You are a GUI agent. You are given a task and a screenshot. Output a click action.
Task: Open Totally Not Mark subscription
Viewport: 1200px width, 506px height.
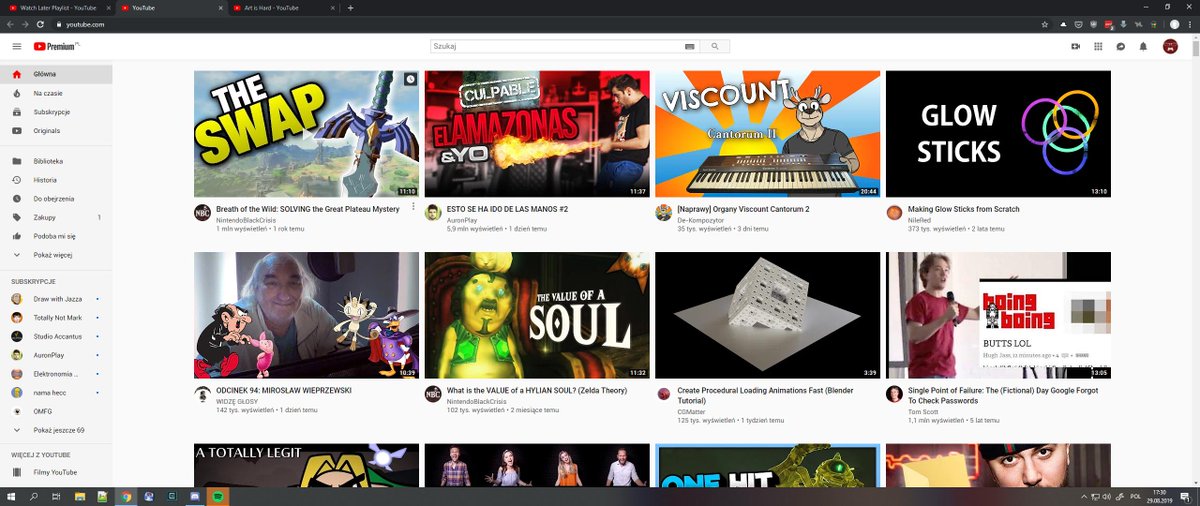pyautogui.click(x=56, y=317)
